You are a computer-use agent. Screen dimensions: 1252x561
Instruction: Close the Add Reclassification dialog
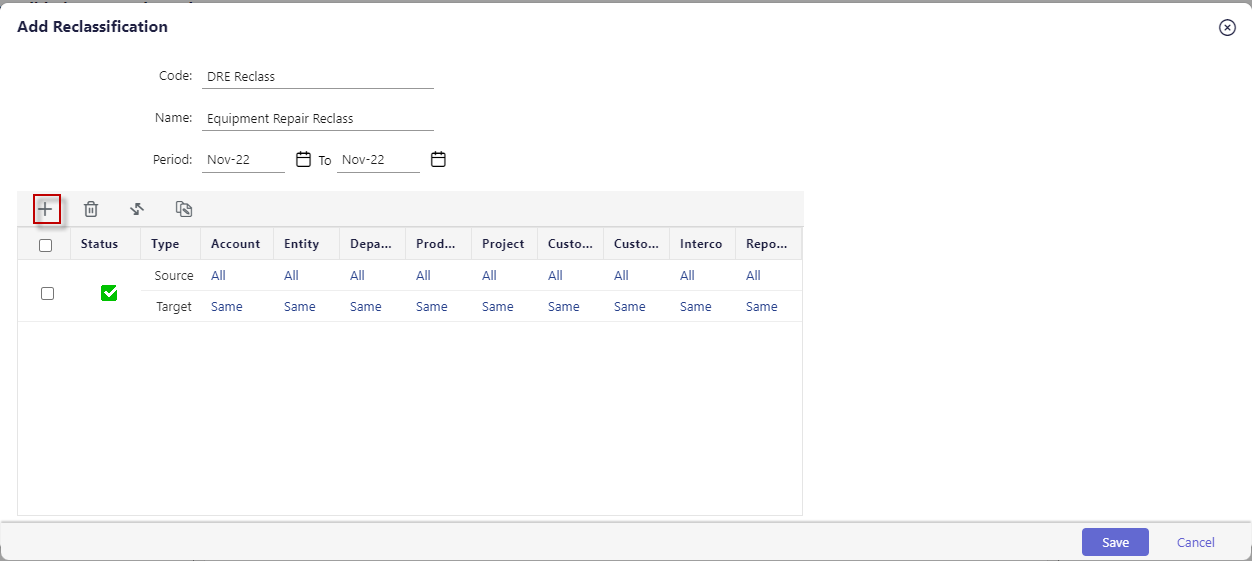click(x=1227, y=28)
